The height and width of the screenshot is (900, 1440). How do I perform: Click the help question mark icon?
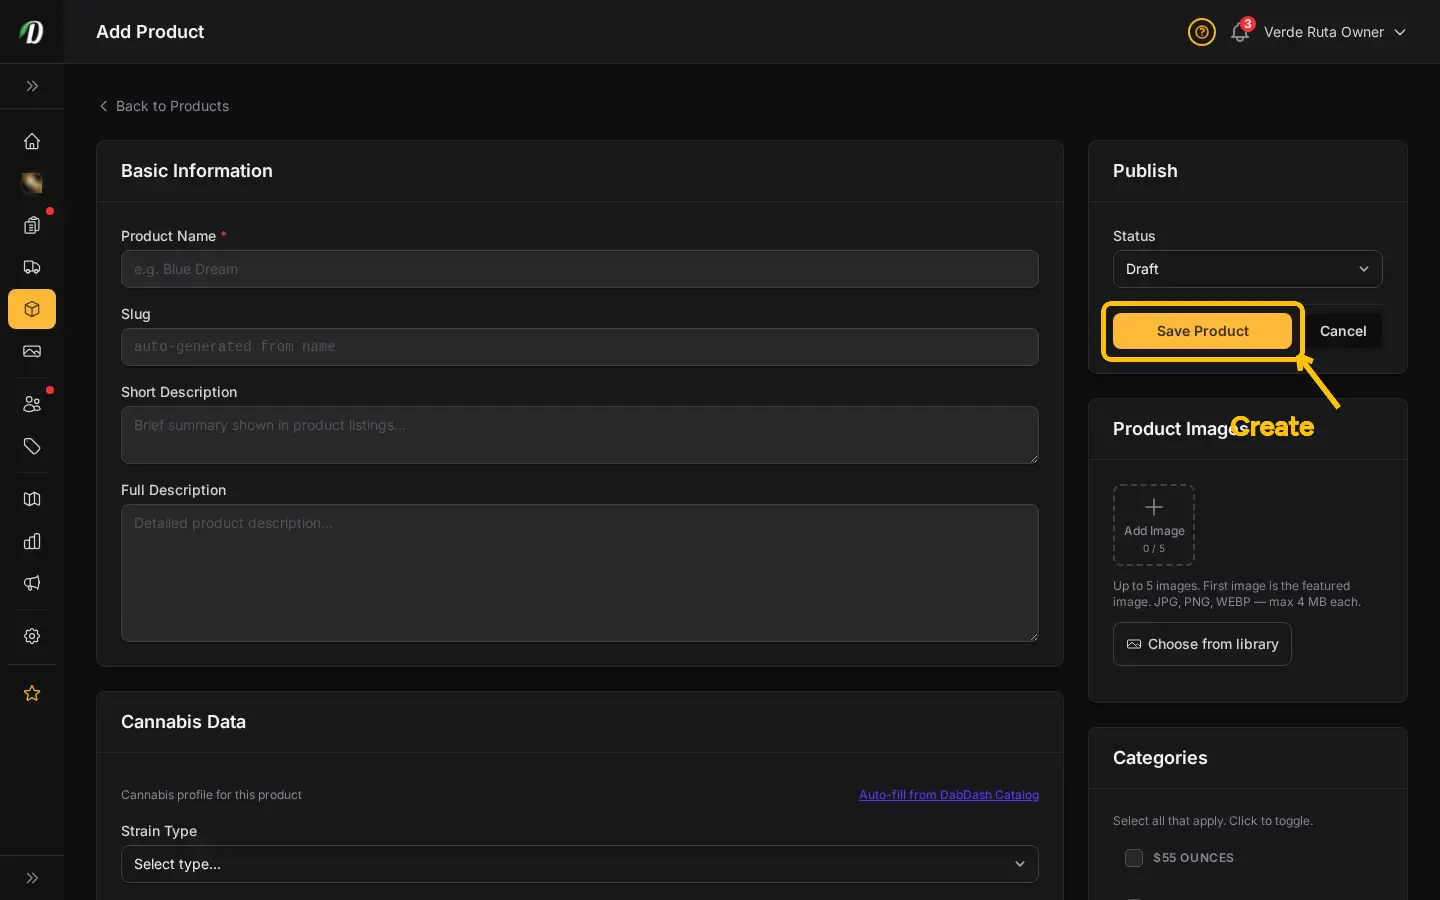point(1202,32)
